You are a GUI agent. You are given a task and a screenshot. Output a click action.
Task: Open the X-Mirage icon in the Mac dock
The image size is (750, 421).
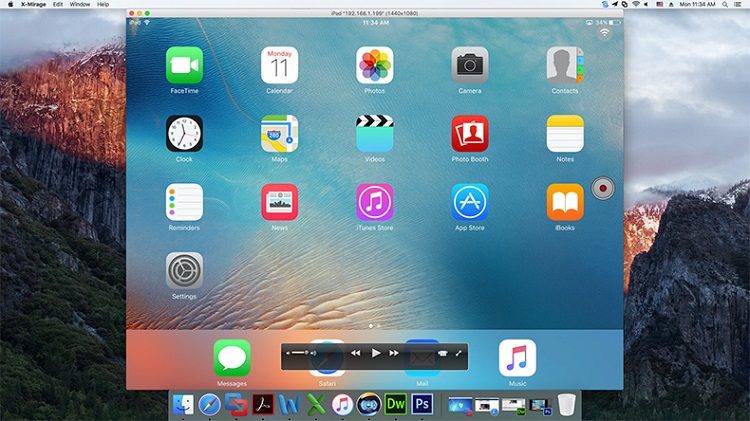tap(369, 405)
